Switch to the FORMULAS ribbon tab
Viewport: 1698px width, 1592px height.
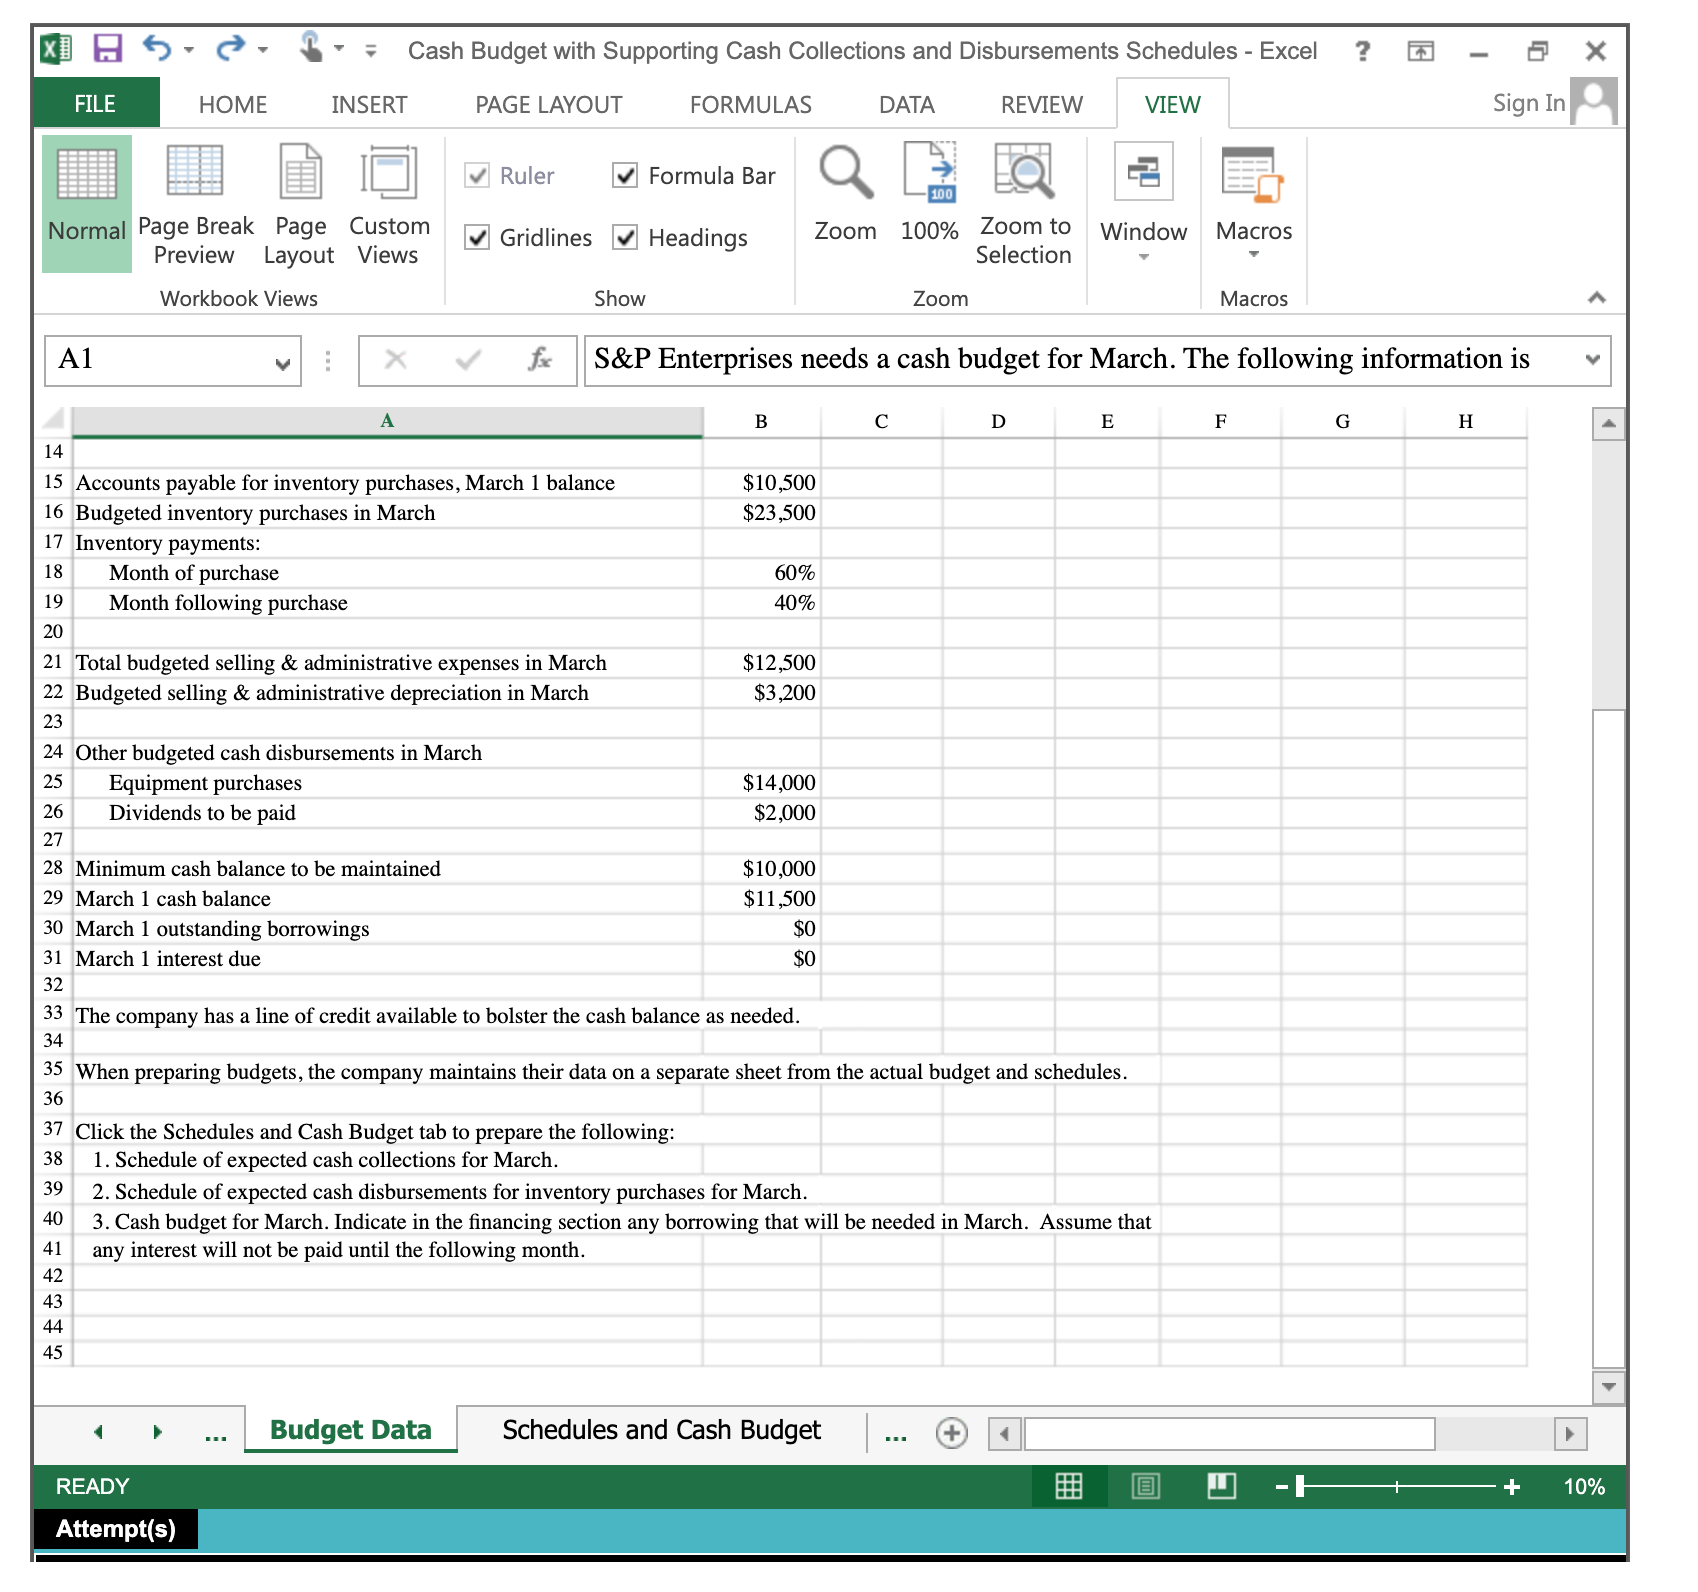pos(750,103)
